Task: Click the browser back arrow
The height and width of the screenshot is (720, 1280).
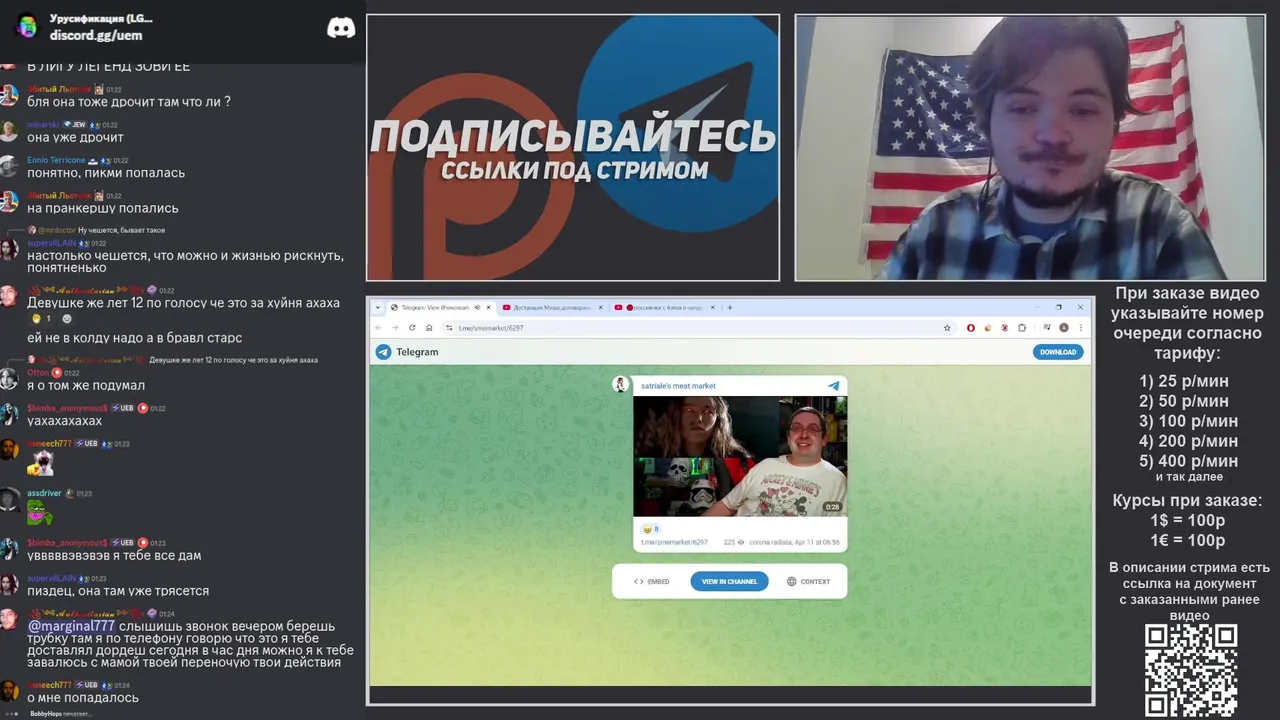Action: [x=378, y=328]
